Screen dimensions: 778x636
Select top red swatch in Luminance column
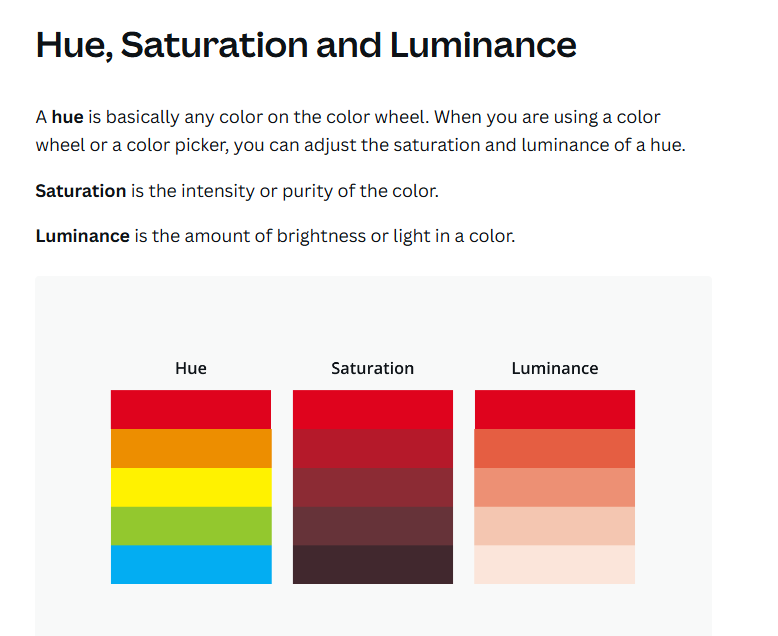(555, 409)
